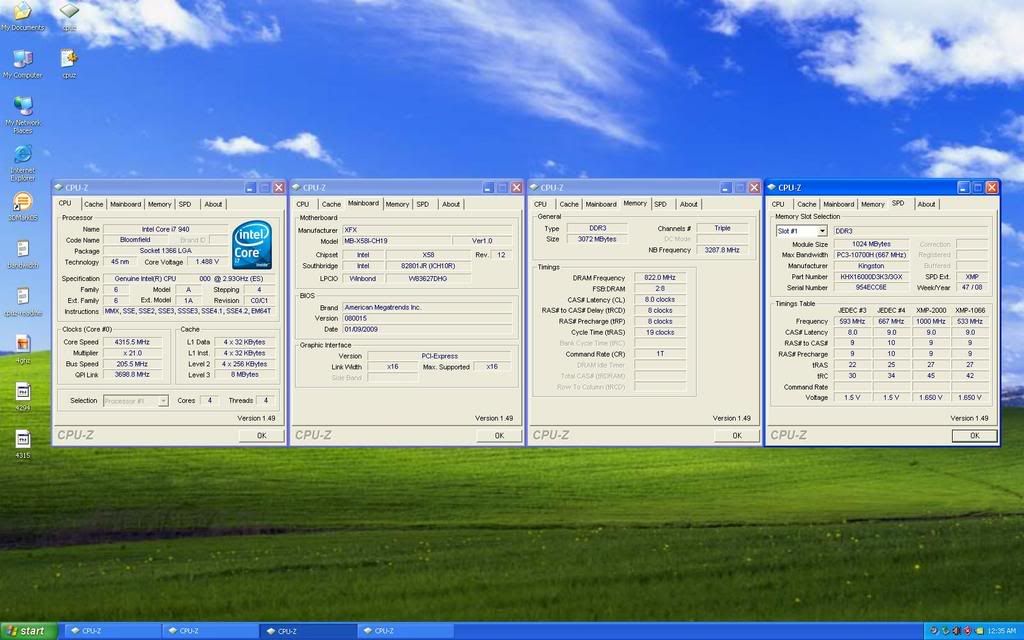
Task: Select the 4315 file icon on desktop
Action: coord(23,444)
